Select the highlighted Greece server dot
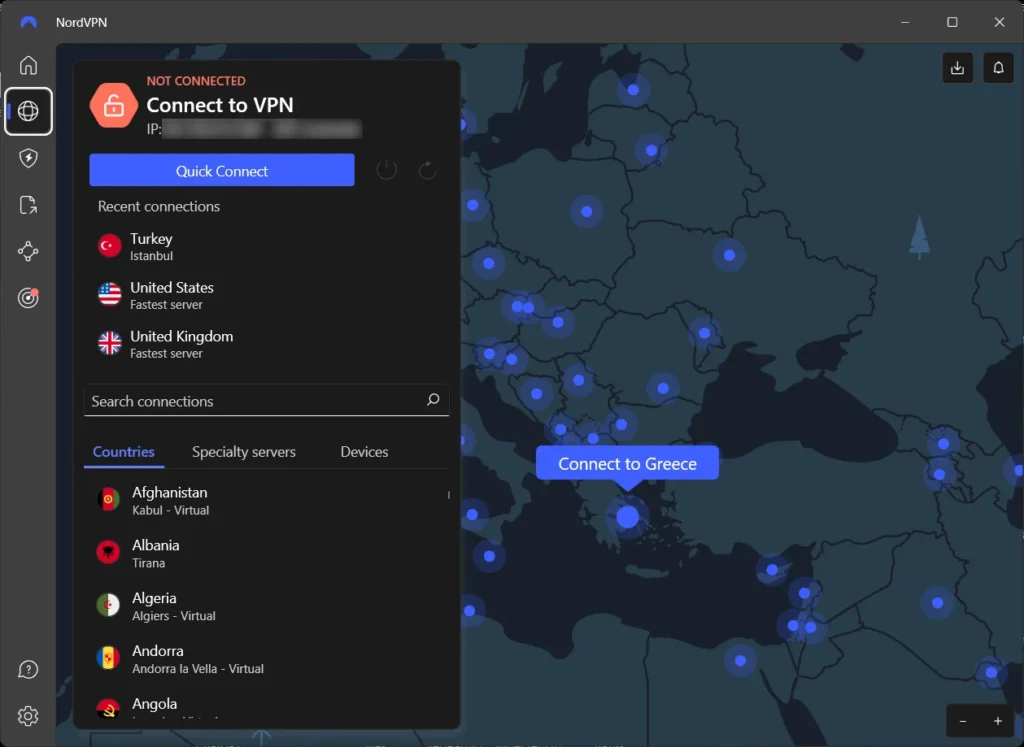The width and height of the screenshot is (1024, 747). point(628,517)
